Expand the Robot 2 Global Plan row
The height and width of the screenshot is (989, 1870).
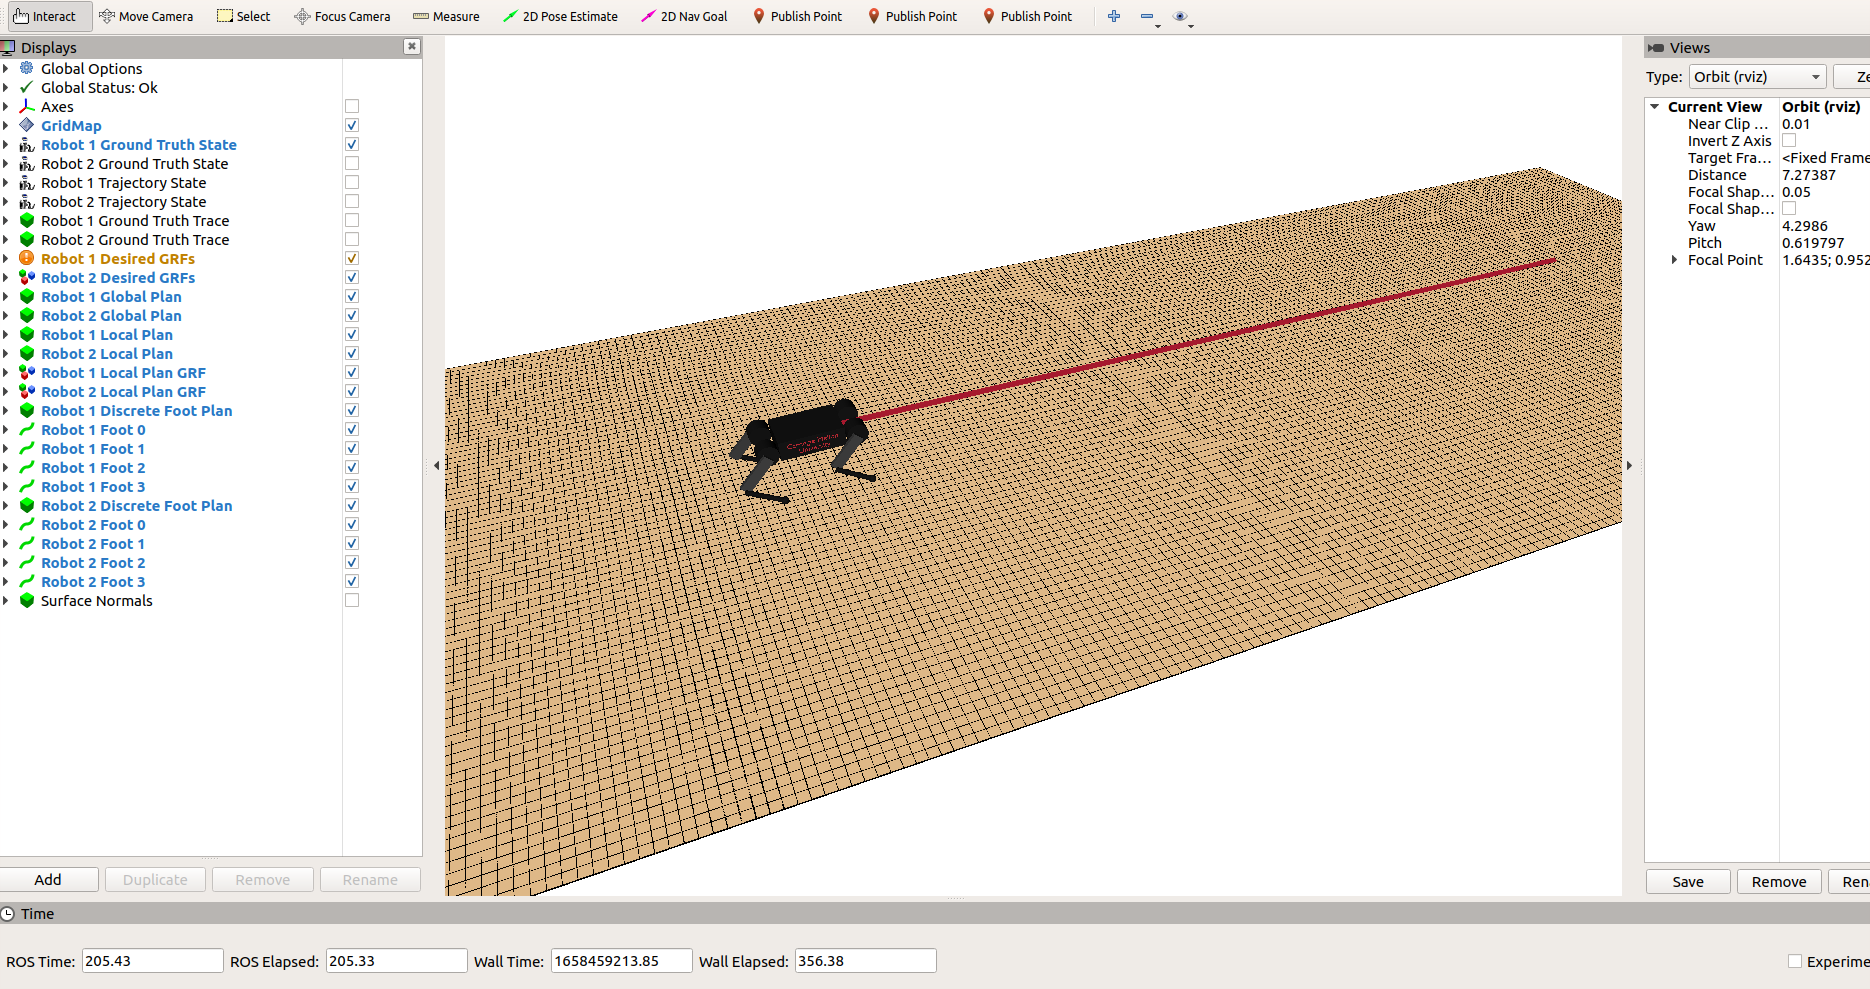coord(6,315)
